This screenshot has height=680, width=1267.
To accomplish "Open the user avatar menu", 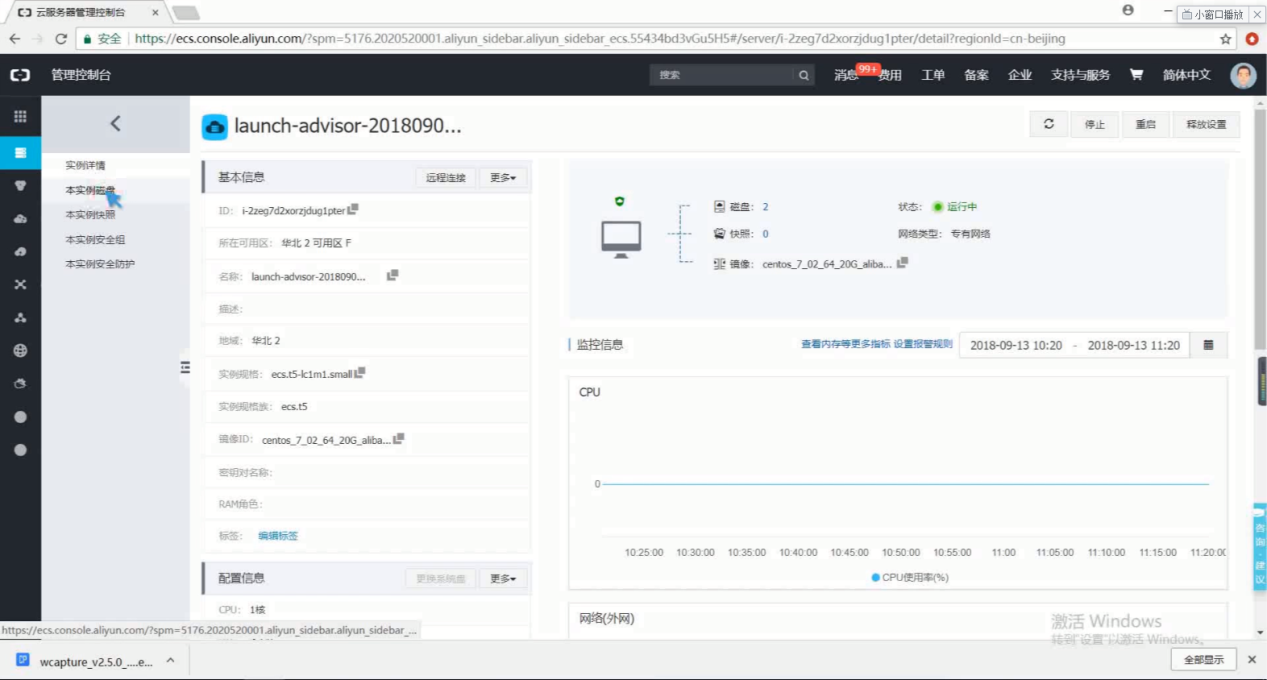I will pyautogui.click(x=1243, y=75).
